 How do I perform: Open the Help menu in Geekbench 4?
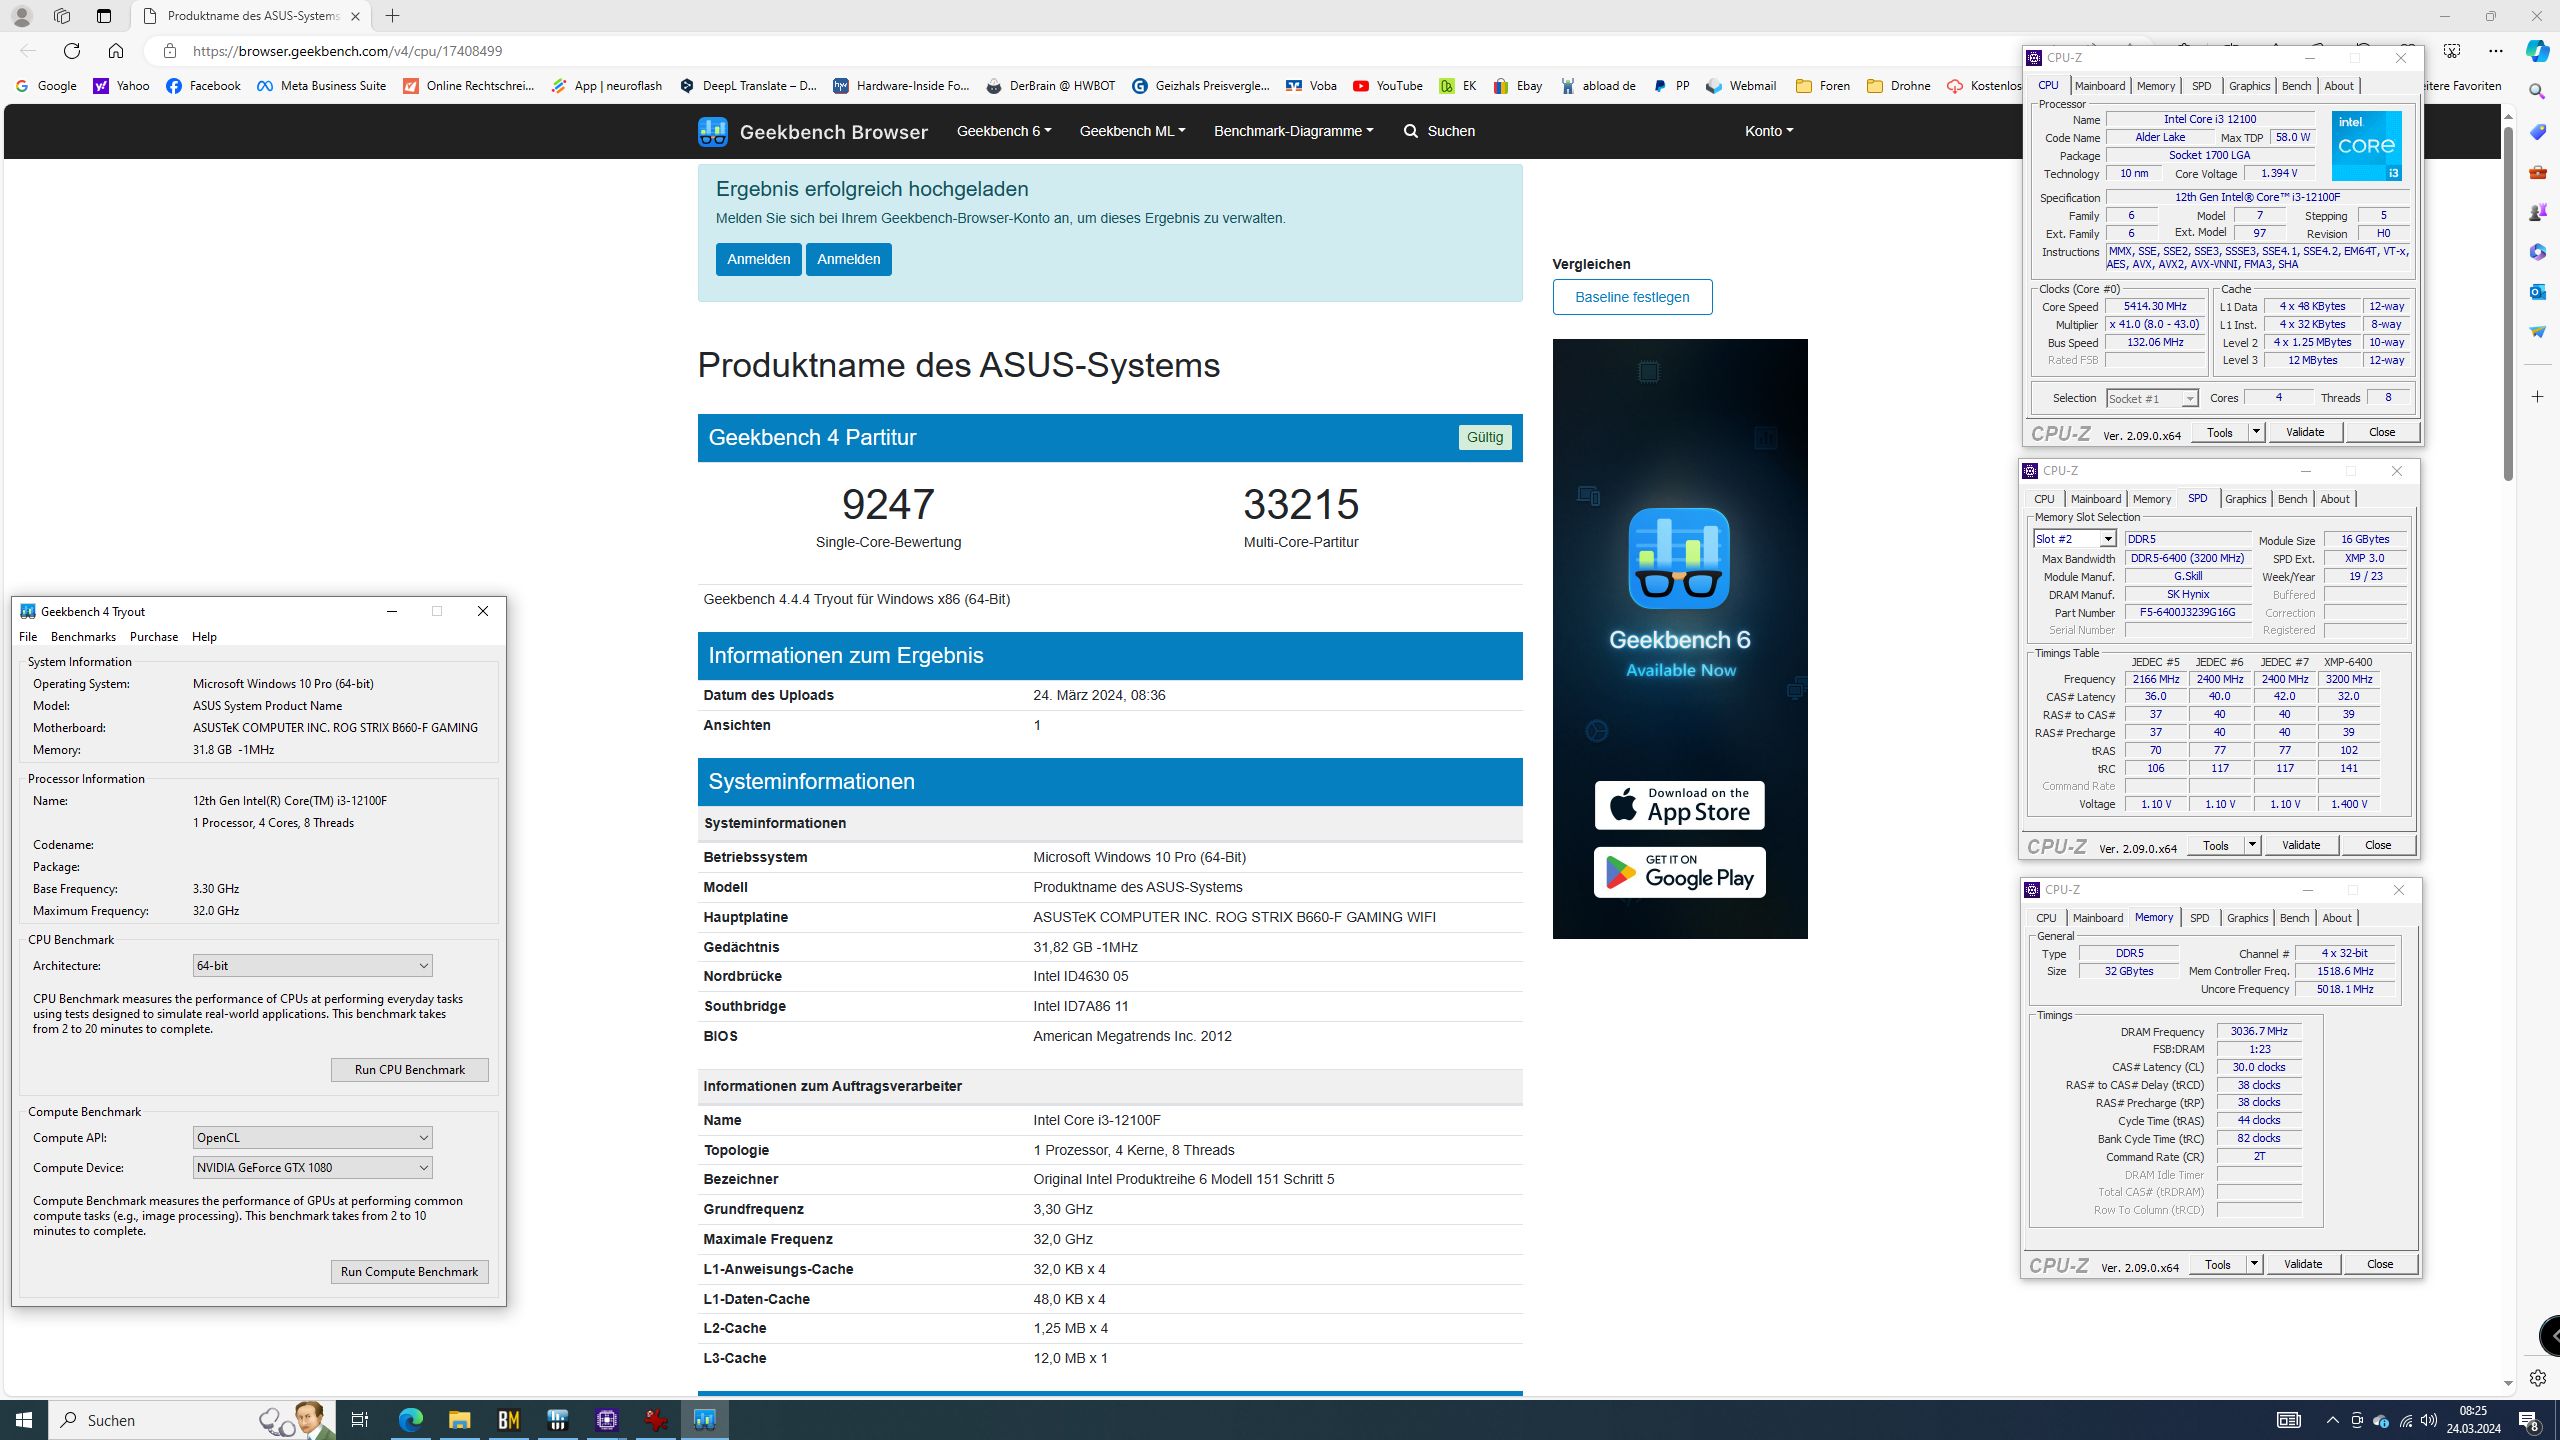[x=204, y=637]
